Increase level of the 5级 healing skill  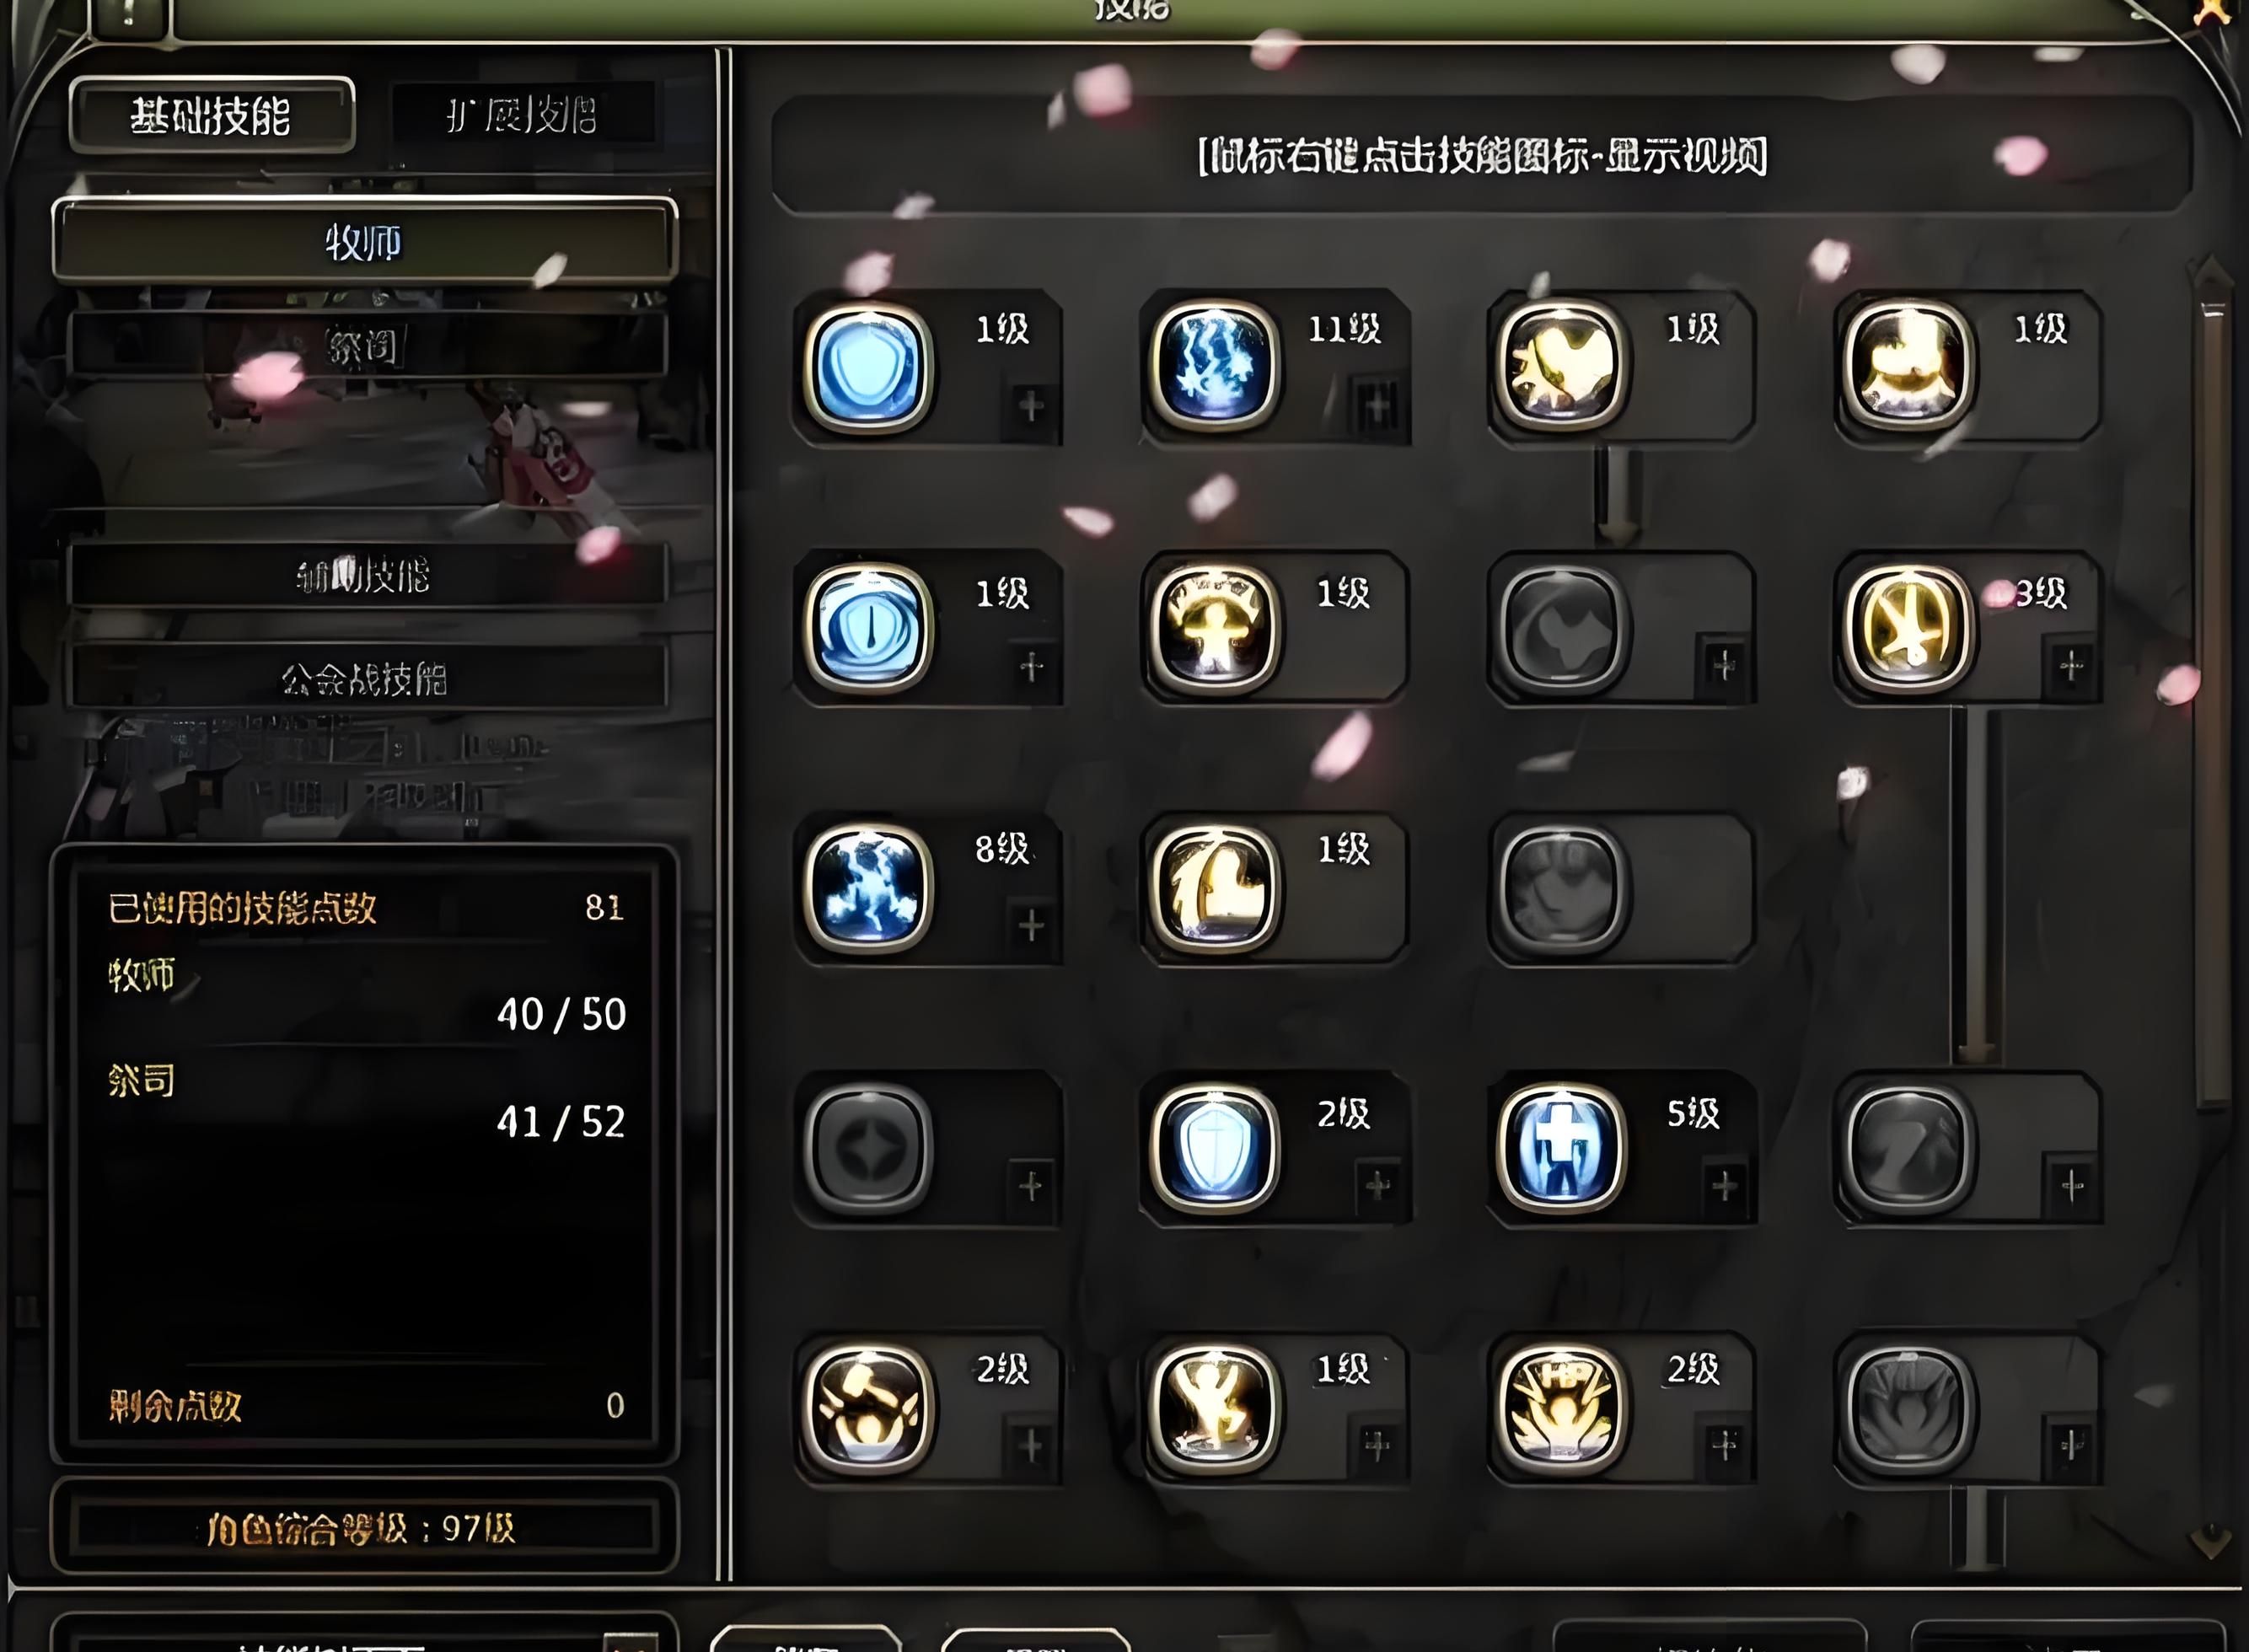tap(1724, 1187)
